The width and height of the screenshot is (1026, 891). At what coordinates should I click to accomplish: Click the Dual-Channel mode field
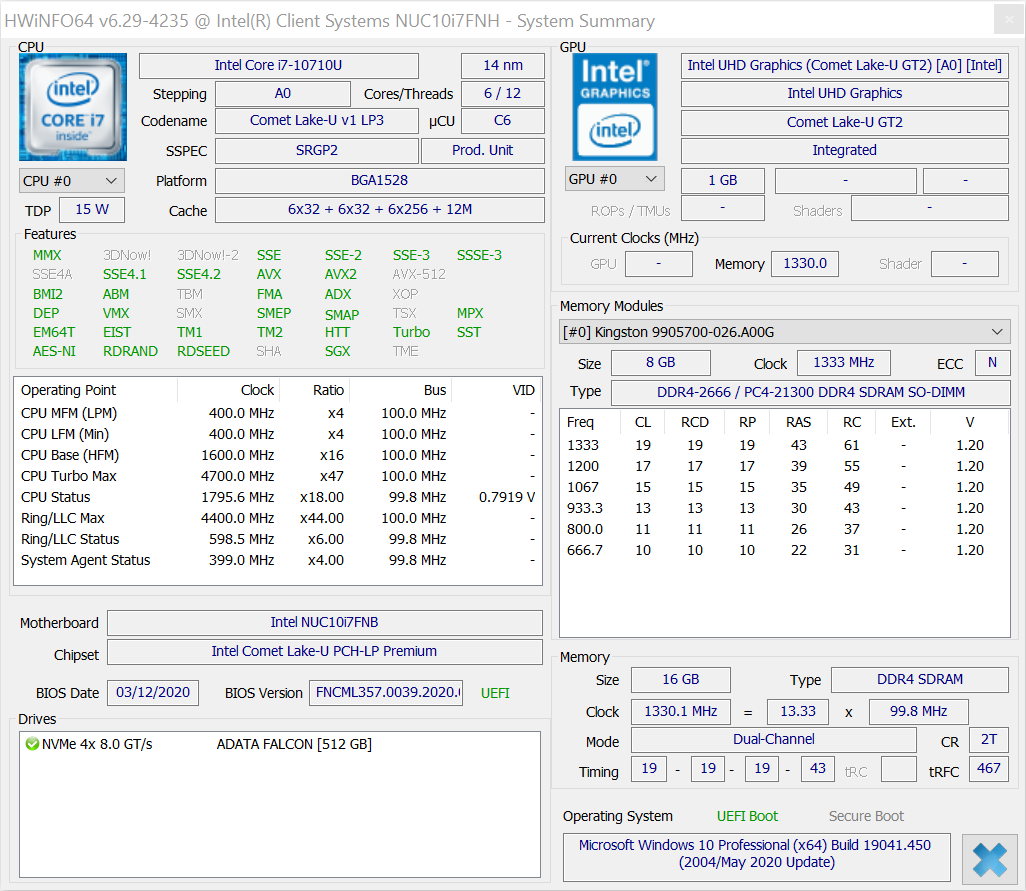point(773,740)
